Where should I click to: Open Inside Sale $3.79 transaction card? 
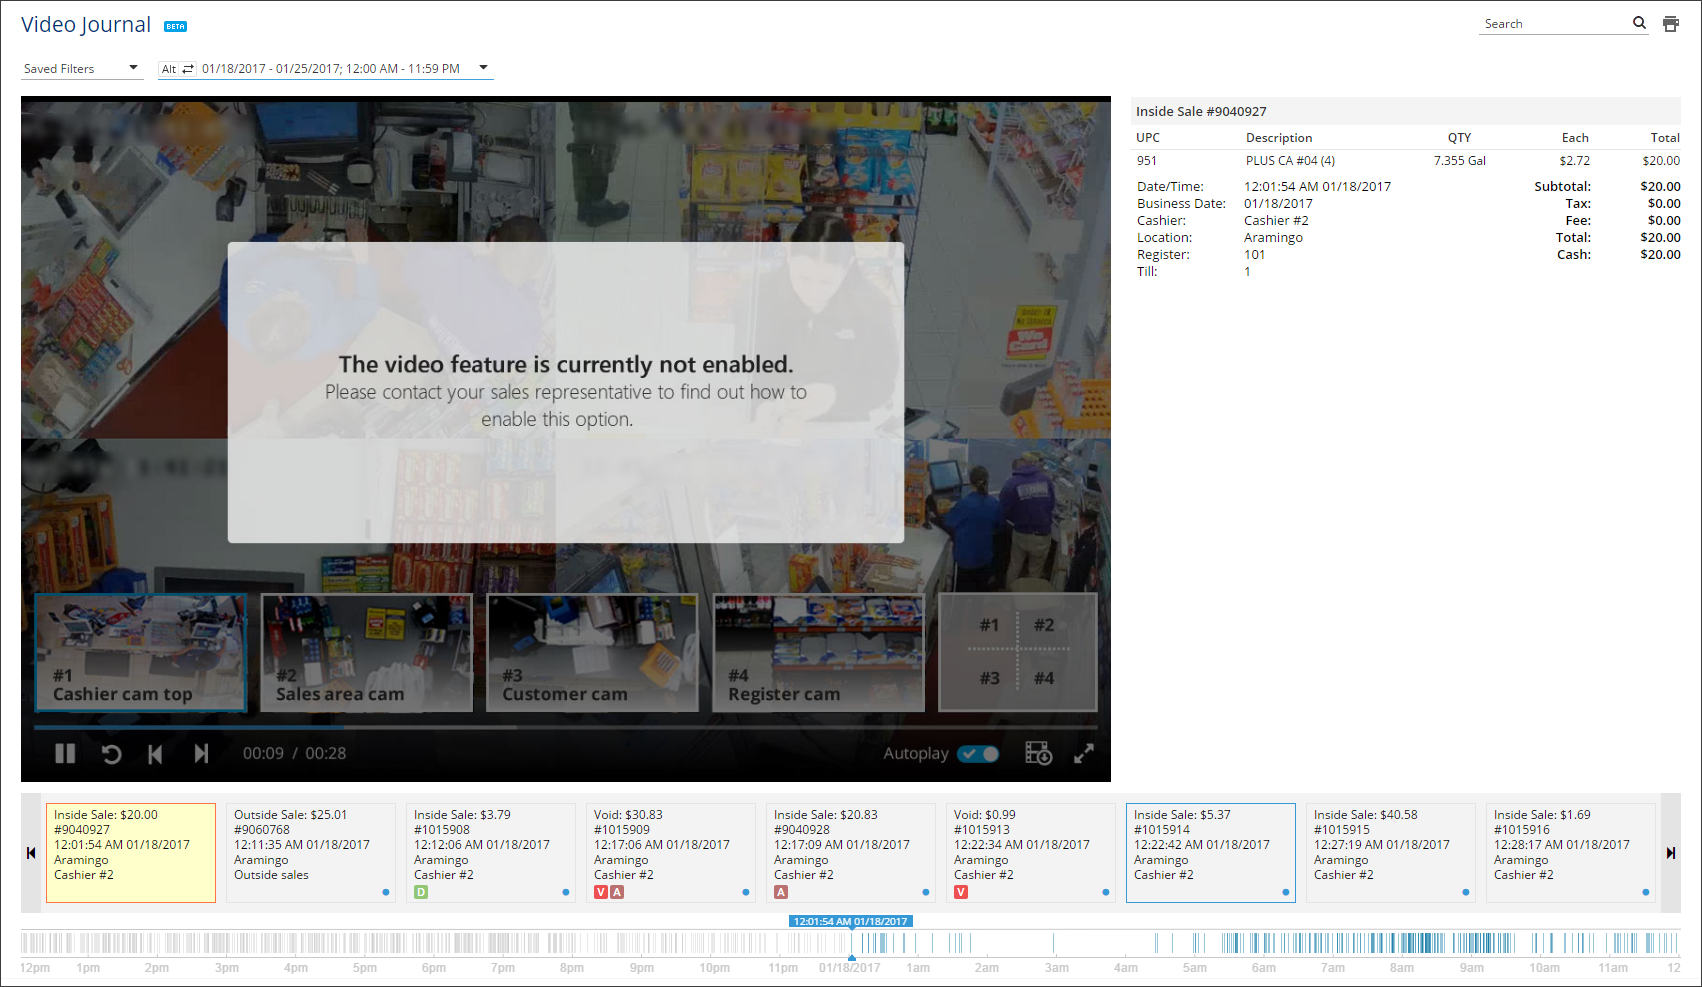click(x=491, y=853)
